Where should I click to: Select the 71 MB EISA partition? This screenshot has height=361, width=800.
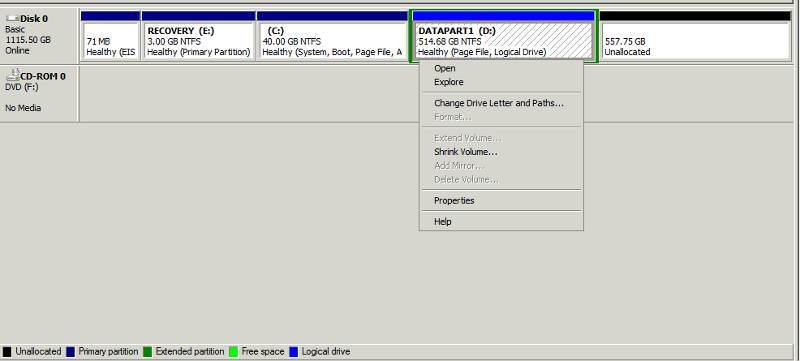coord(111,41)
